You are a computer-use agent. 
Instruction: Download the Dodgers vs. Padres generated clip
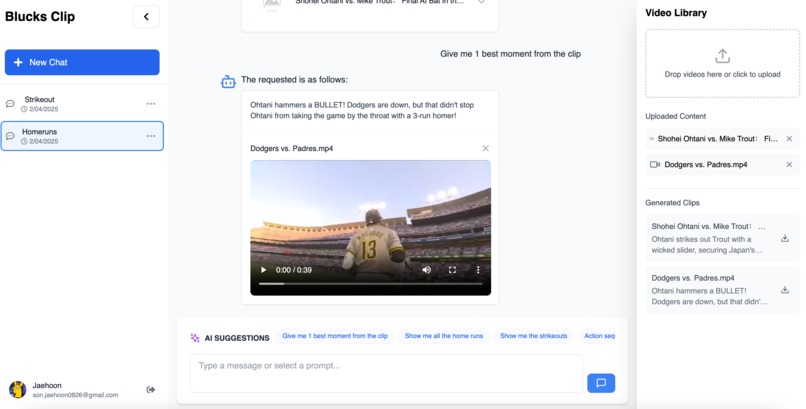(x=785, y=290)
